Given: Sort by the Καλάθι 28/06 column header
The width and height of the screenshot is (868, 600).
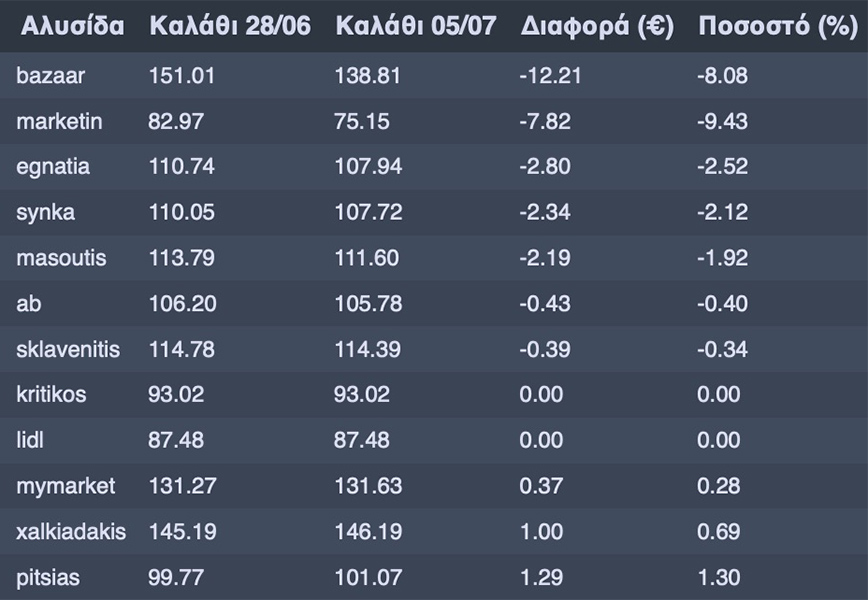Looking at the screenshot, I should pyautogui.click(x=230, y=27).
